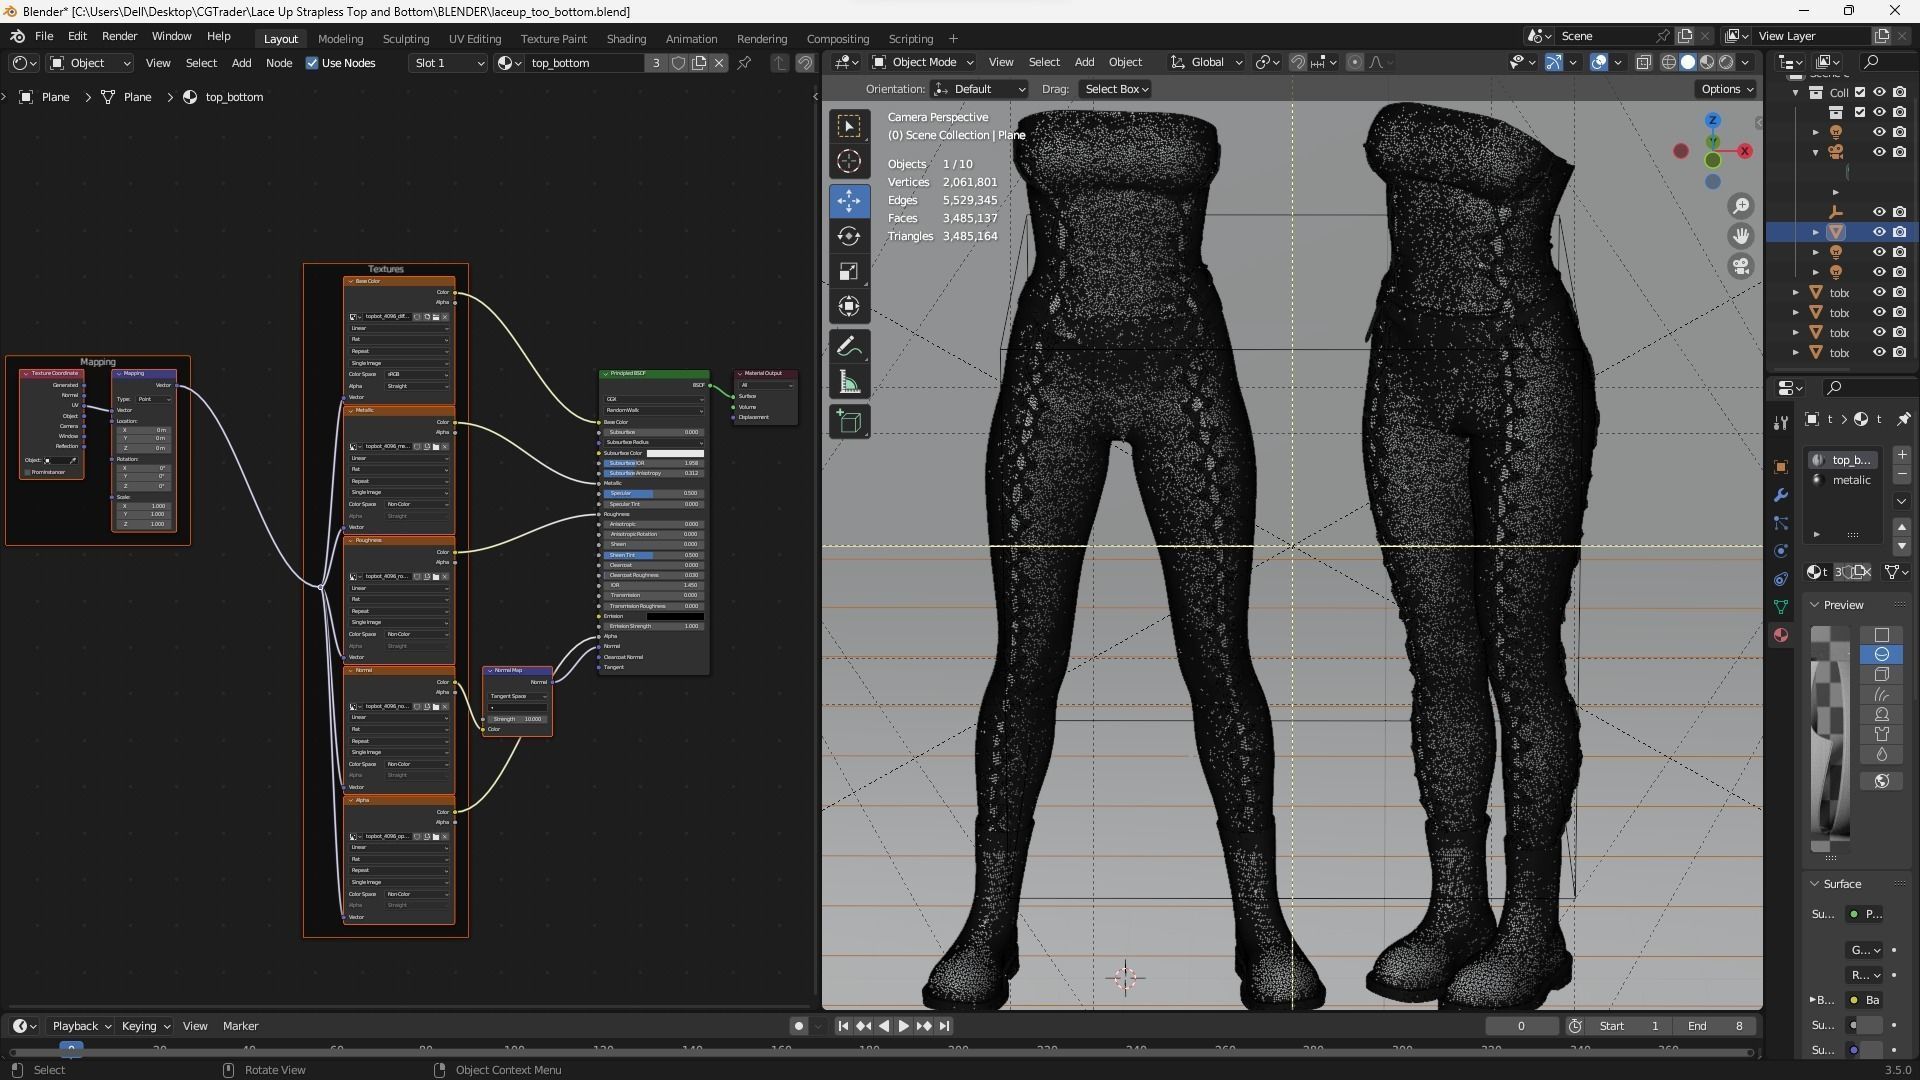Image resolution: width=1920 pixels, height=1080 pixels.
Task: Open Particles properties tab
Action: tap(1781, 523)
